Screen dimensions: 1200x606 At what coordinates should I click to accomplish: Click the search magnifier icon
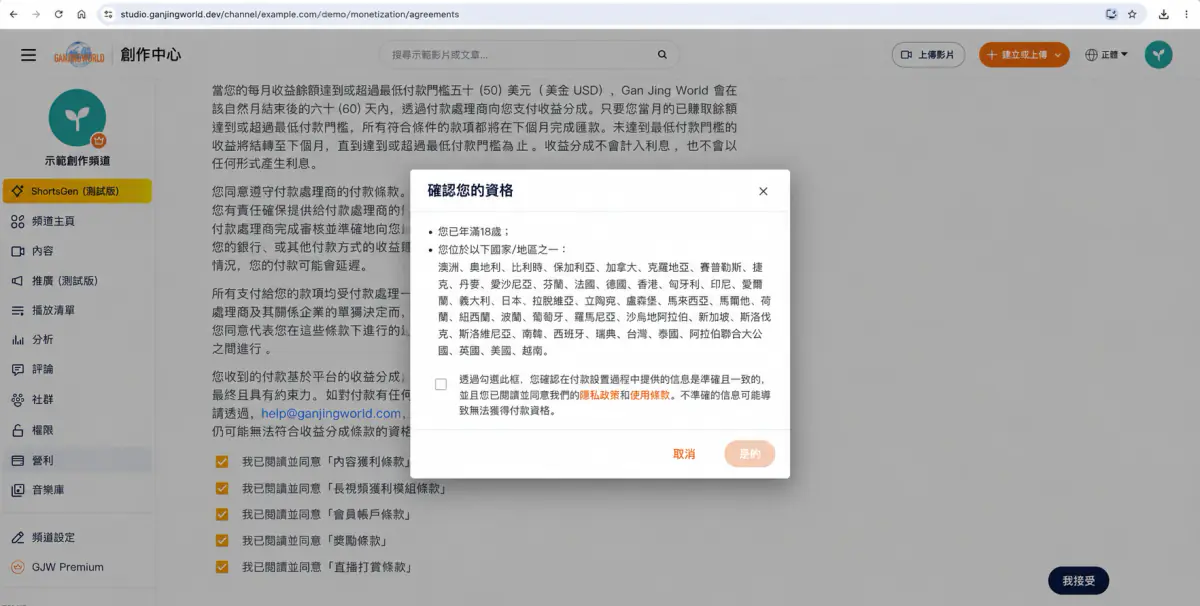662,55
